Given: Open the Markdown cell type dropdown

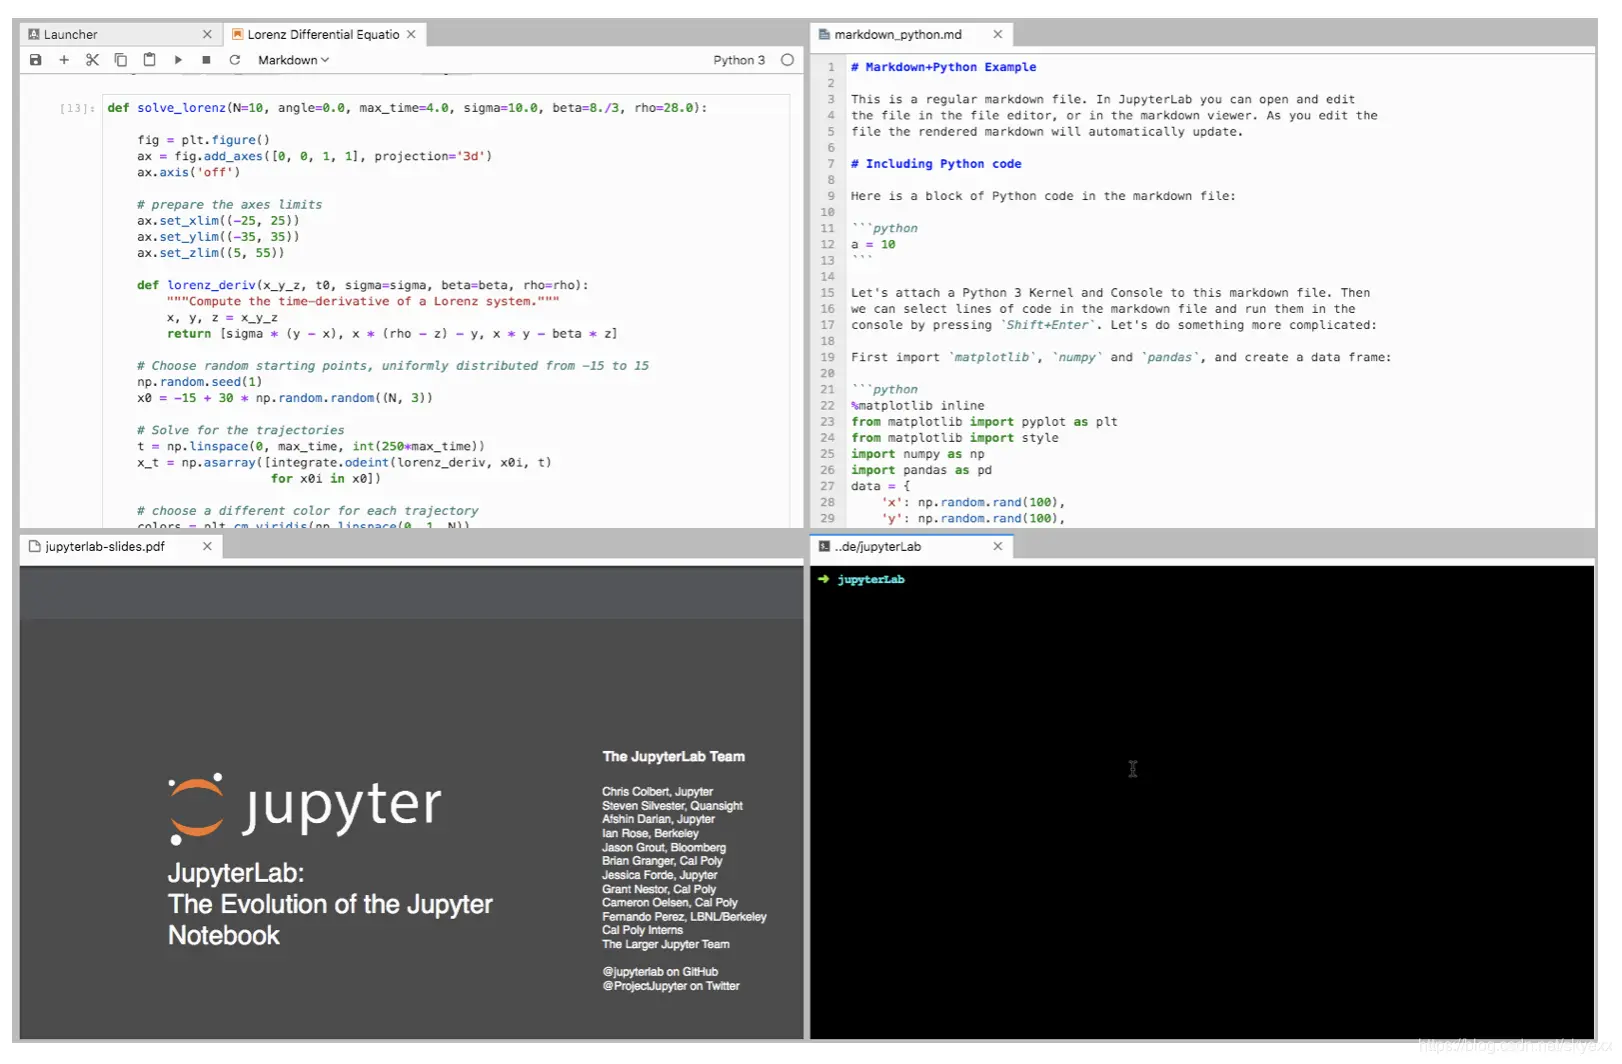Looking at the screenshot, I should pyautogui.click(x=293, y=60).
